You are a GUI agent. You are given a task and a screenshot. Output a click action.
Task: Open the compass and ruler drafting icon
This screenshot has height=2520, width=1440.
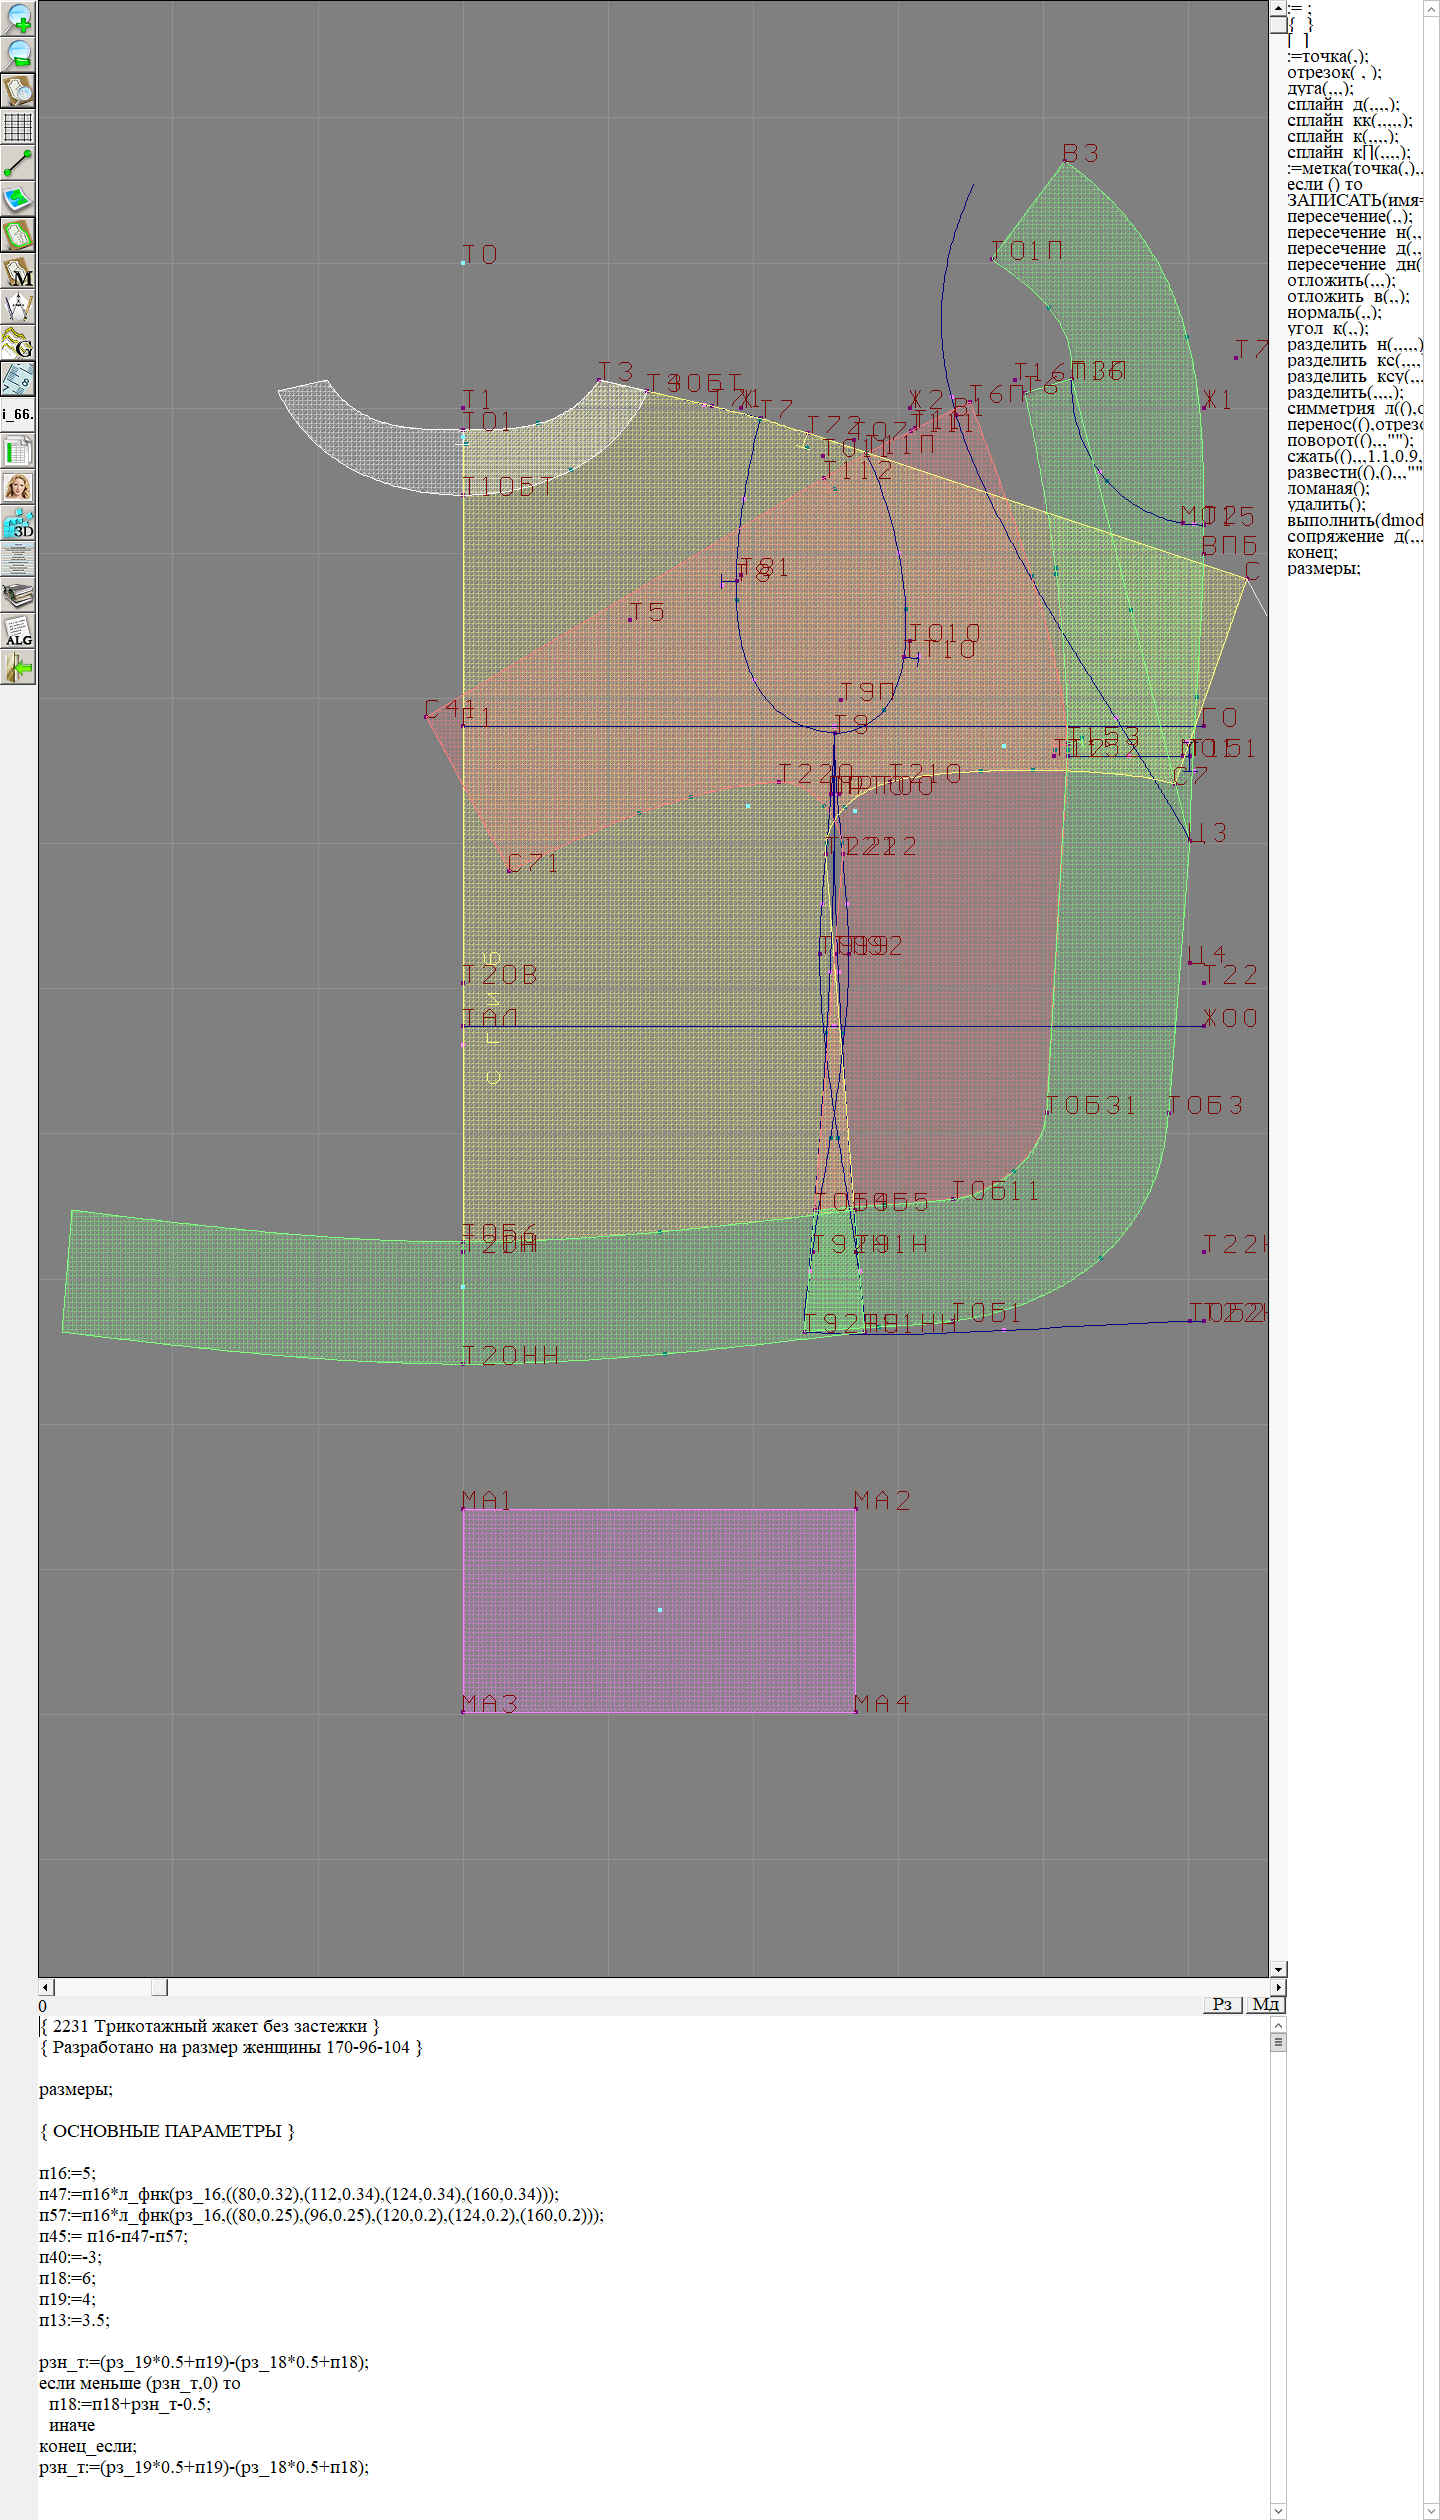(18, 307)
